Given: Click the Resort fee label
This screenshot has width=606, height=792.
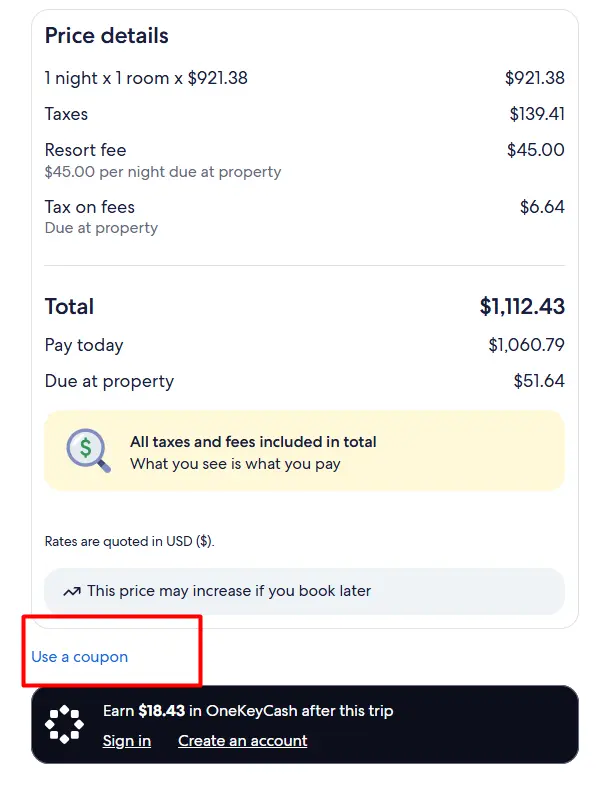Looking at the screenshot, I should tap(86, 150).
